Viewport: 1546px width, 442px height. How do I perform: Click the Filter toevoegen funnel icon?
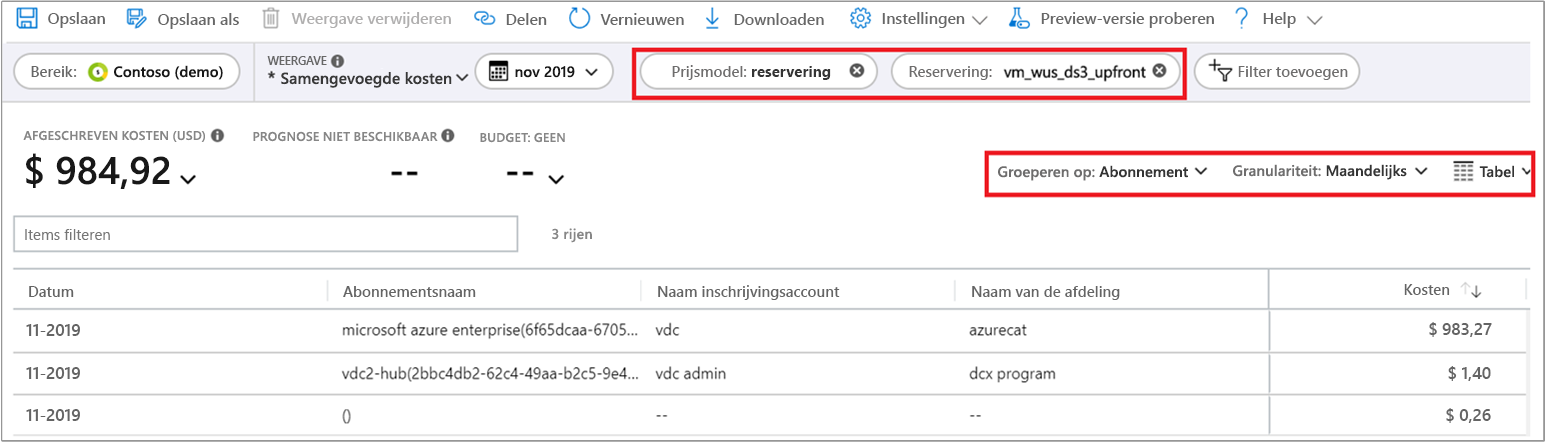pyautogui.click(x=1220, y=71)
